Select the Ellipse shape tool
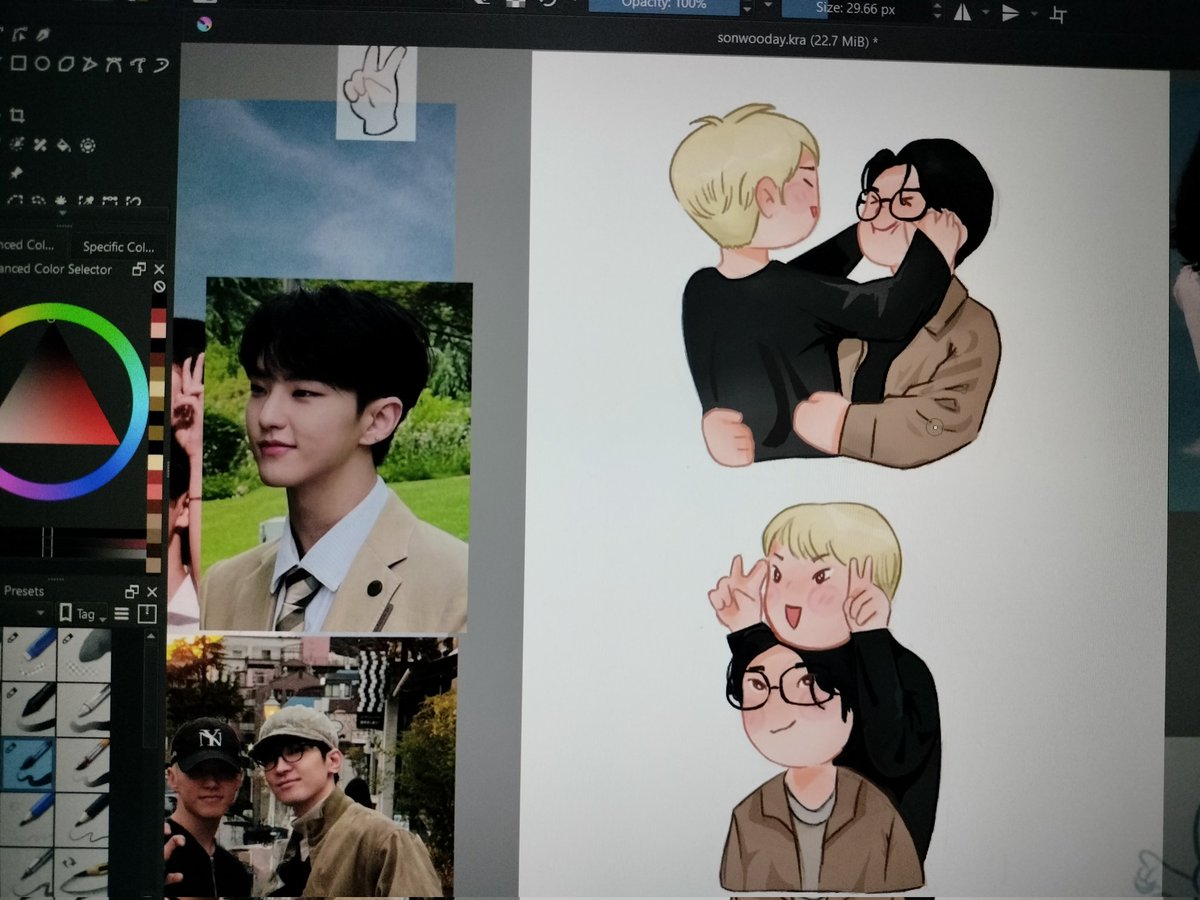Screen dimensions: 1200x900 tap(42, 63)
